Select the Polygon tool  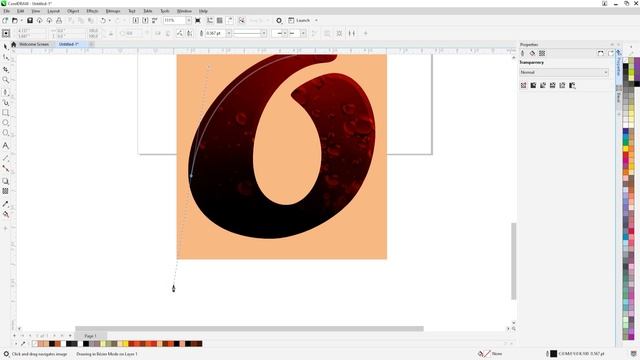point(6,133)
